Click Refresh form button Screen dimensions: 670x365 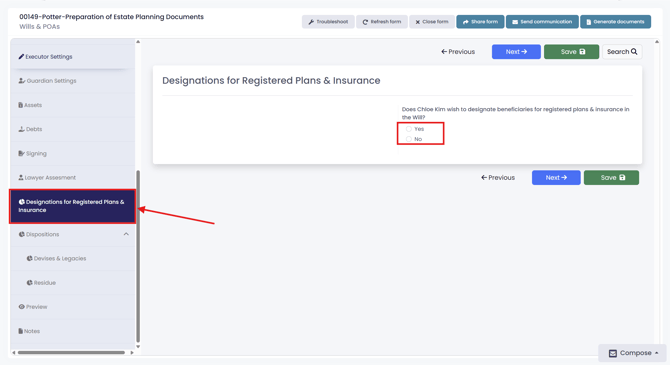coord(382,22)
